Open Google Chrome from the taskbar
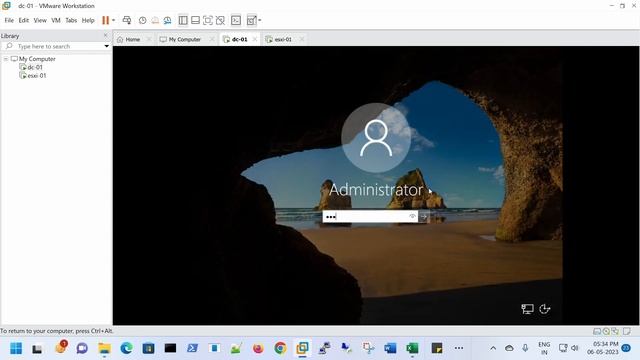Screen dimensions: 640x360 click(280, 348)
